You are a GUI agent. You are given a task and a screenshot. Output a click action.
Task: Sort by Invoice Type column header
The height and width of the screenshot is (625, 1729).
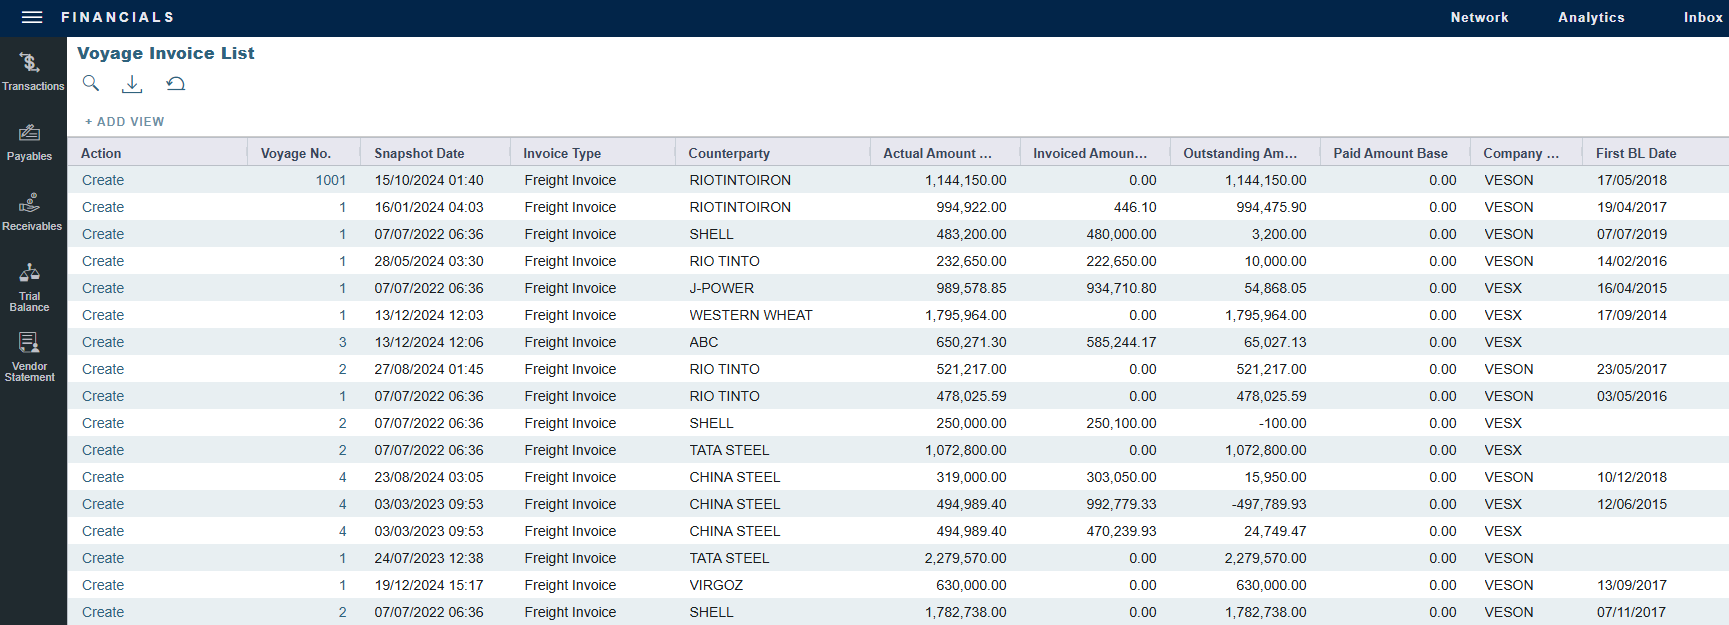(x=562, y=153)
